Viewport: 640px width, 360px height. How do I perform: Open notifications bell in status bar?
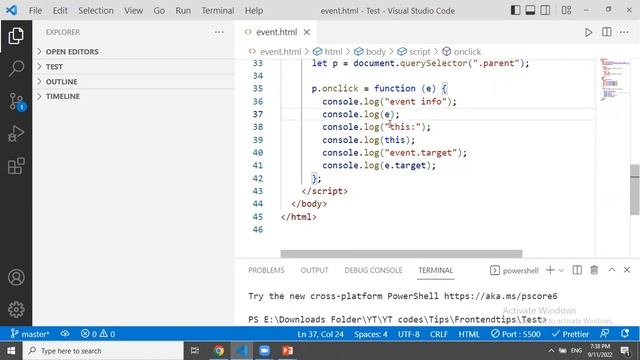[624, 334]
